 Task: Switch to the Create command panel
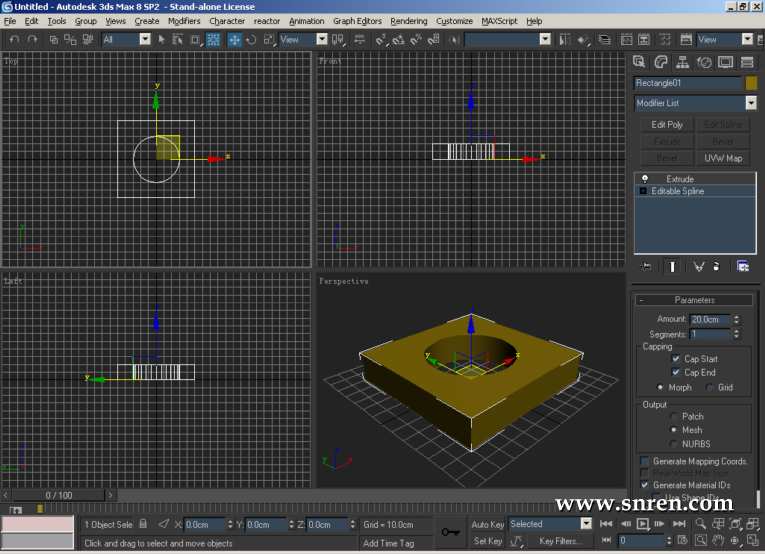639,62
